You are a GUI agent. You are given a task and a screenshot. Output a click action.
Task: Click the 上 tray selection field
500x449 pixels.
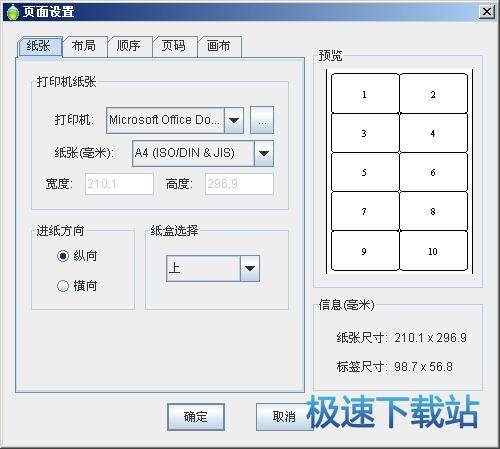click(x=203, y=268)
